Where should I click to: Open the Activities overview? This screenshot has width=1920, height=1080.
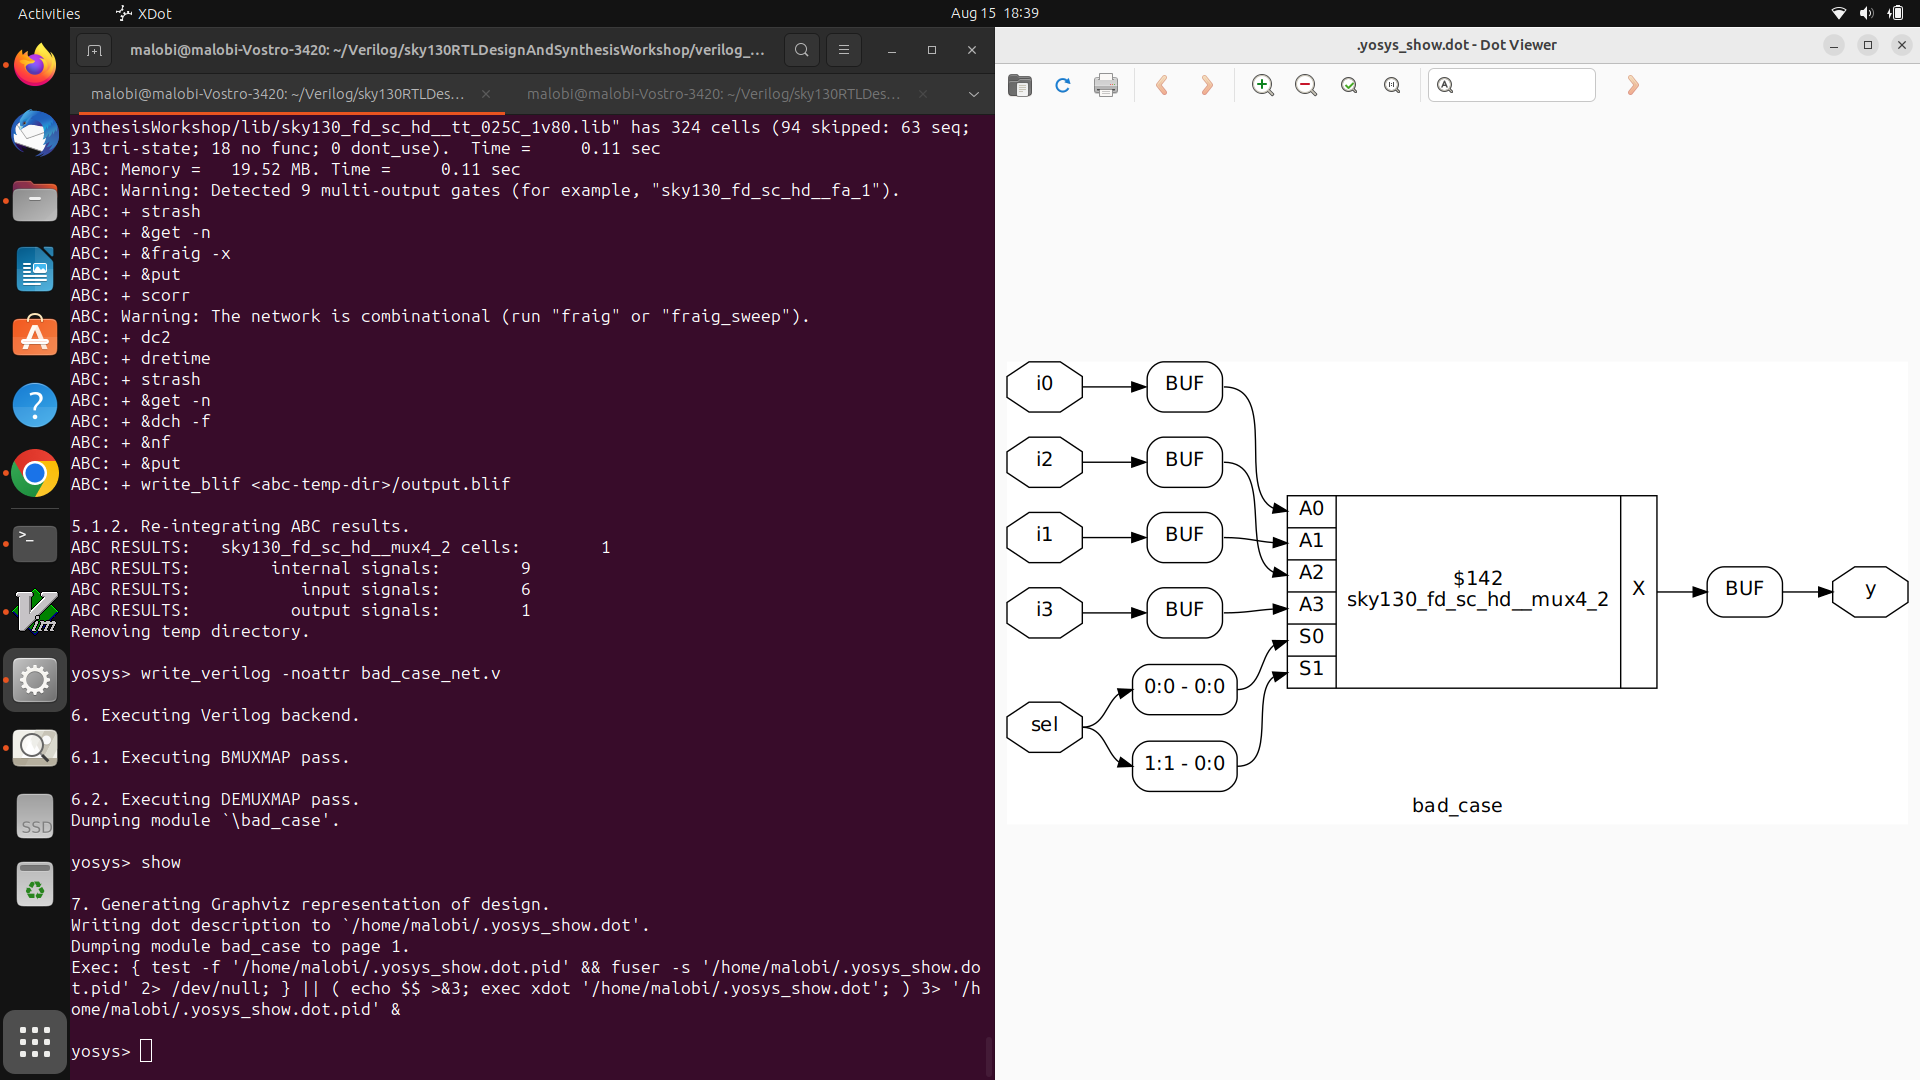tap(49, 13)
